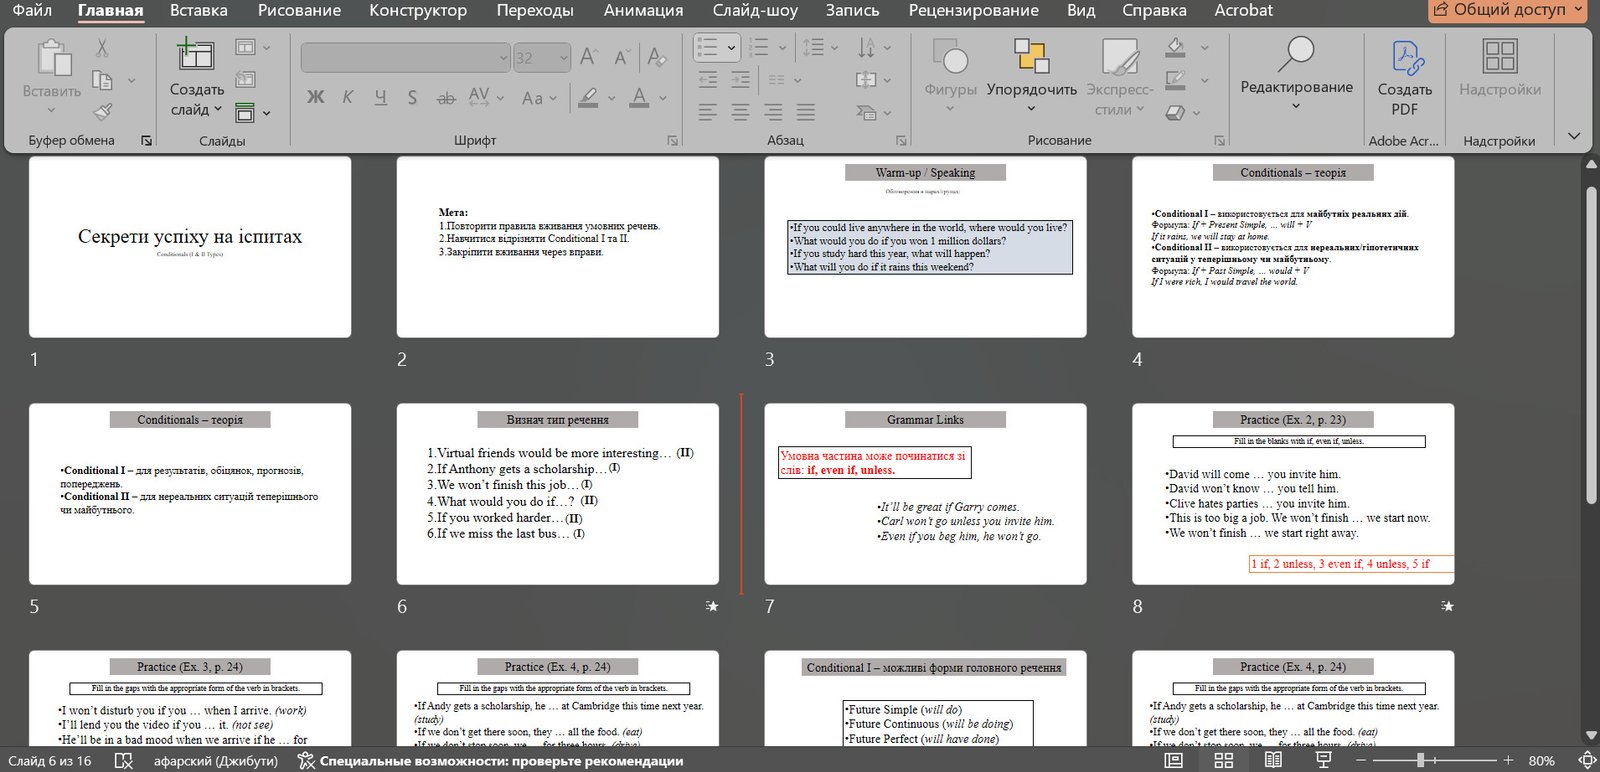Viewport: 1600px width, 772px height.
Task: Toggle Reading view button in status bar
Action: click(1273, 761)
